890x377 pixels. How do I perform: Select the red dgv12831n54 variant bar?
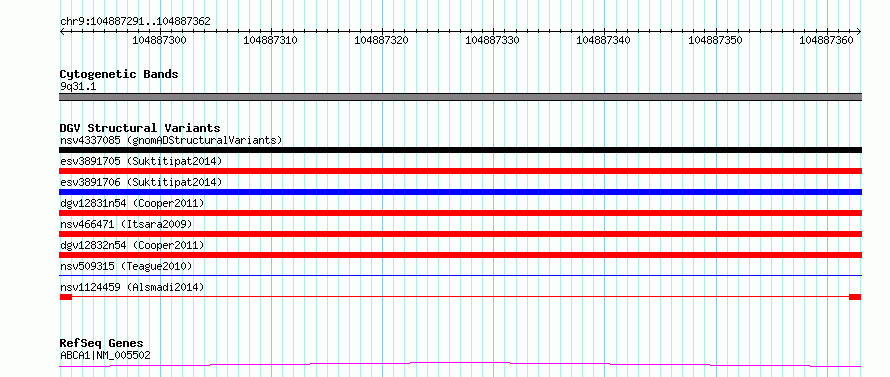[460, 213]
